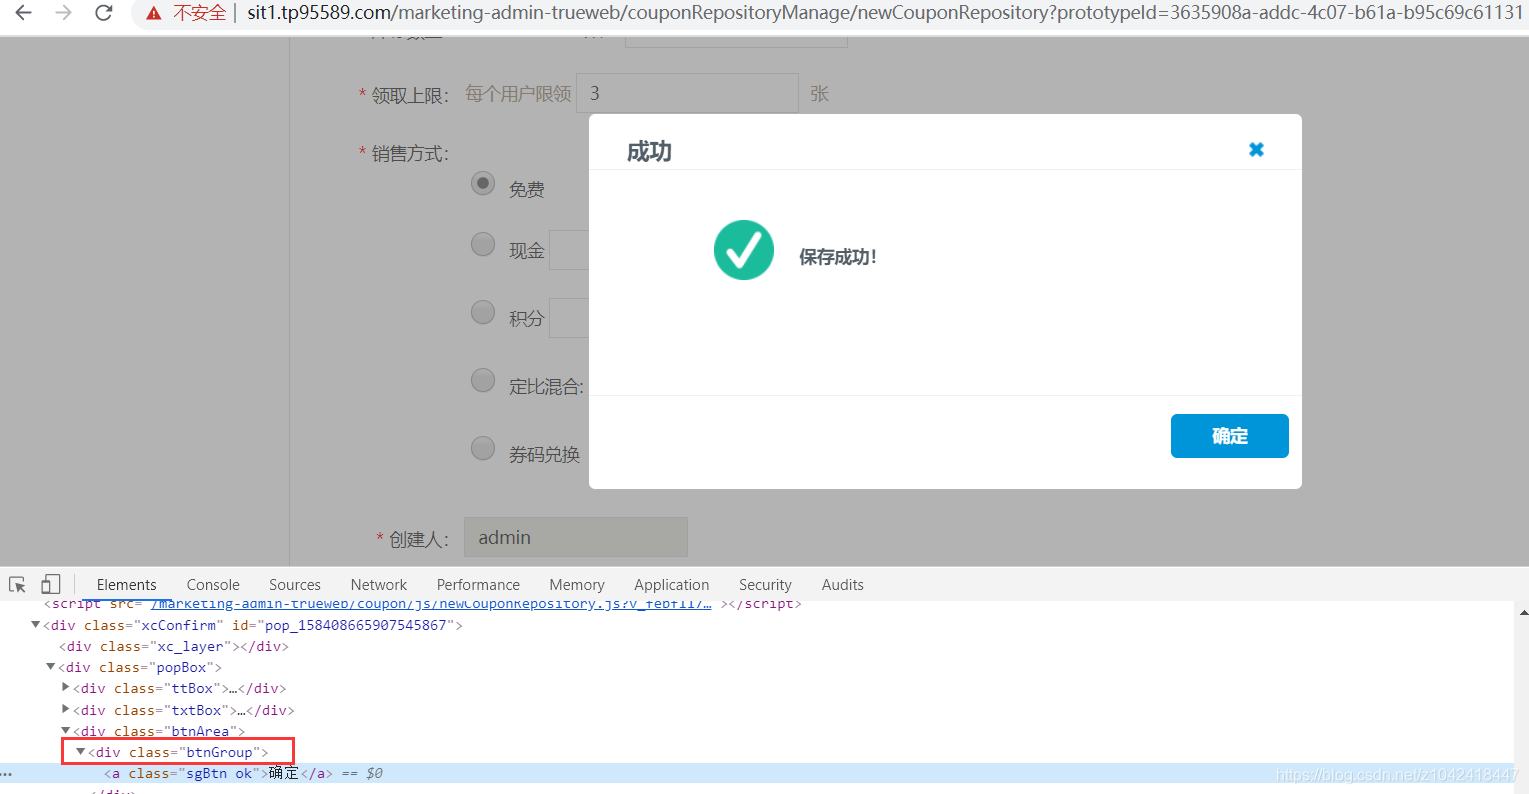Click the address bar URL

884,13
